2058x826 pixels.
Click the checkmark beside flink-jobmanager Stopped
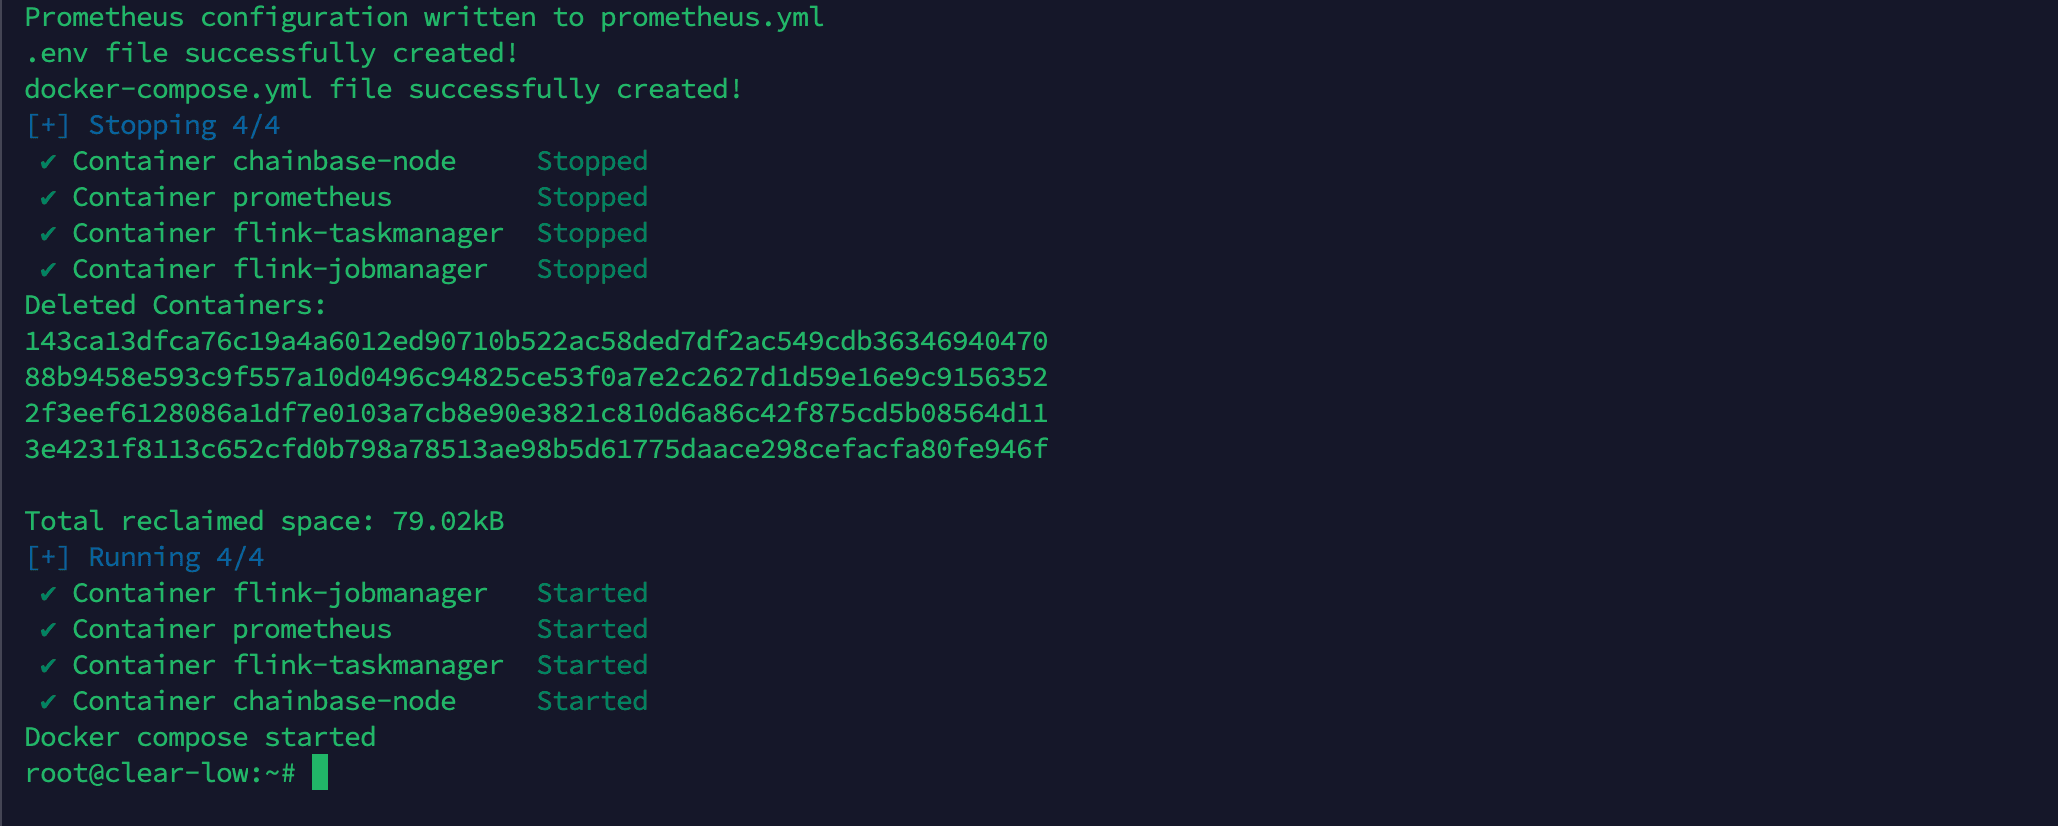tap(48, 270)
